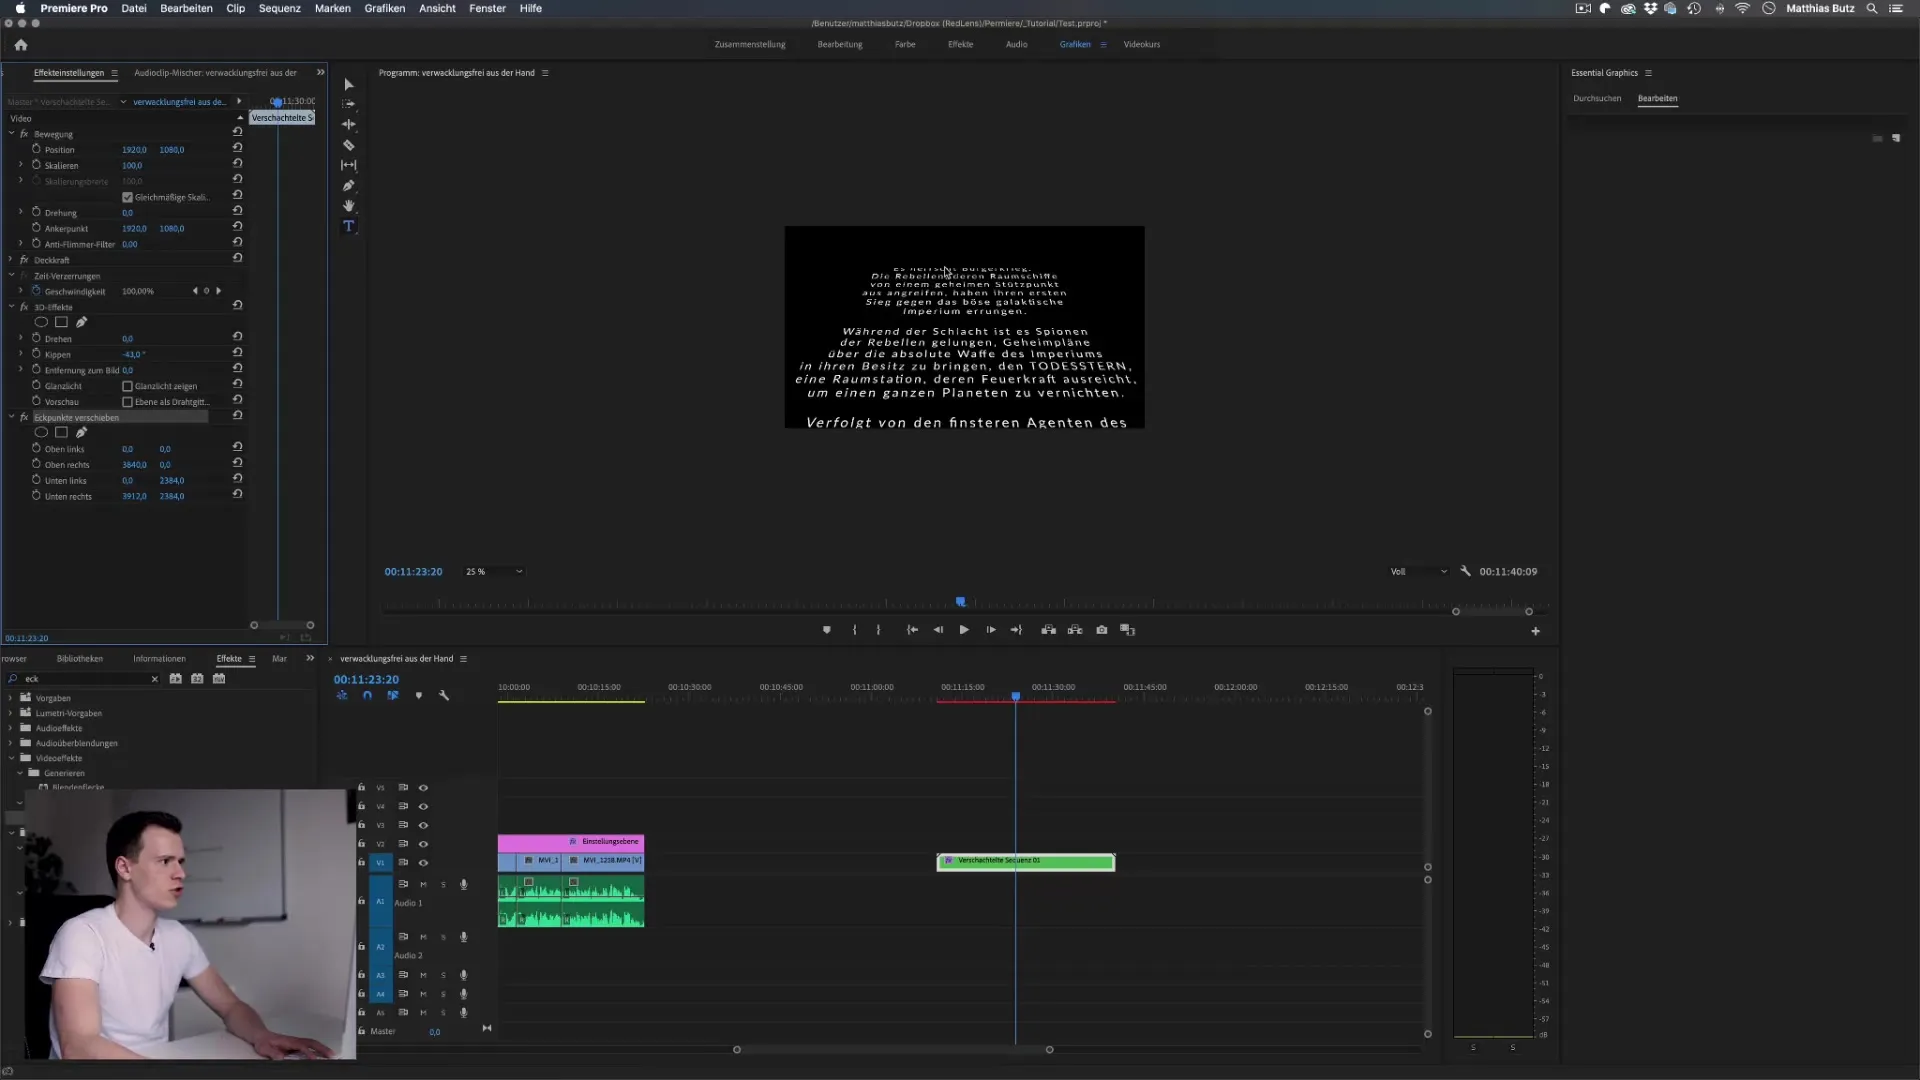Expand the Deckkraft effect
The image size is (1920, 1080).
click(11, 259)
